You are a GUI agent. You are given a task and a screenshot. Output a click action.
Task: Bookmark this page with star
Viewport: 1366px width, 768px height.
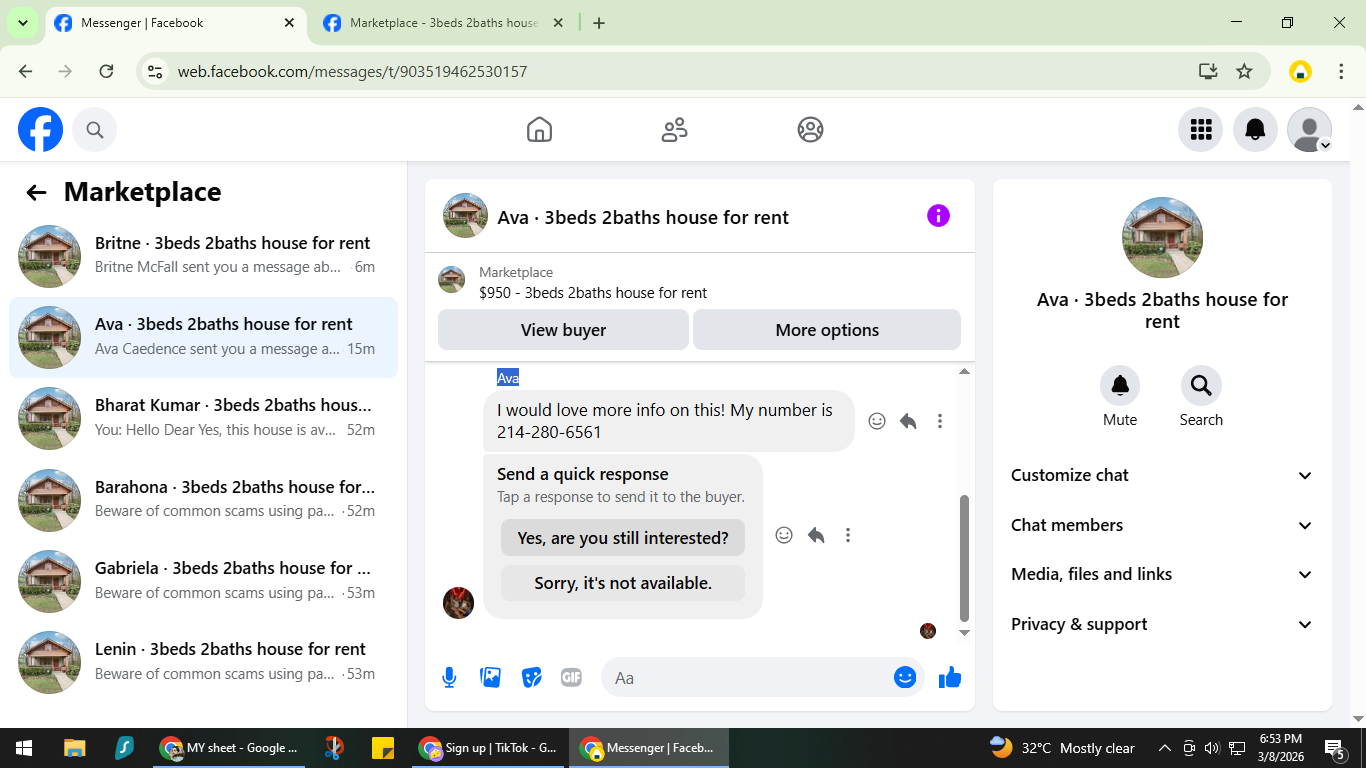(1244, 71)
